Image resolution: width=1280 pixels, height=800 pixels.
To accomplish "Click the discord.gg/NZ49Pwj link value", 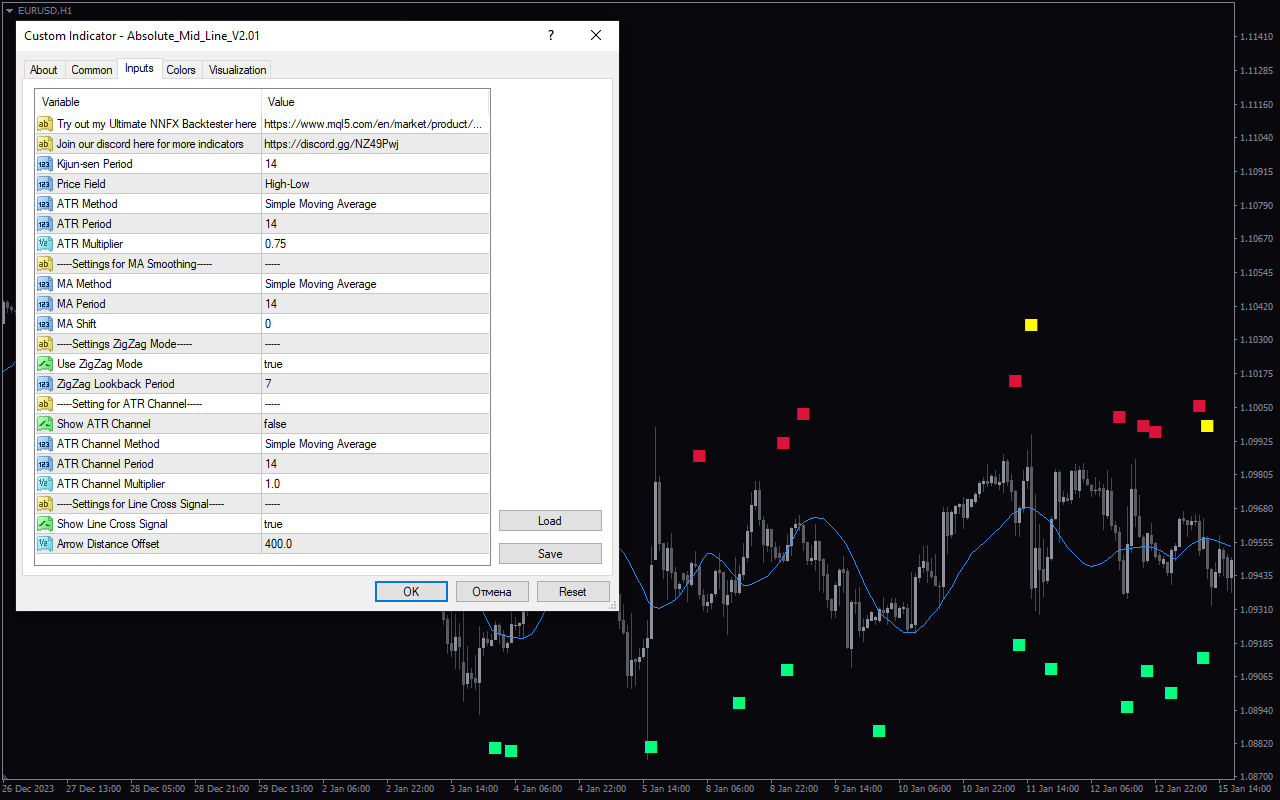I will (375, 144).
